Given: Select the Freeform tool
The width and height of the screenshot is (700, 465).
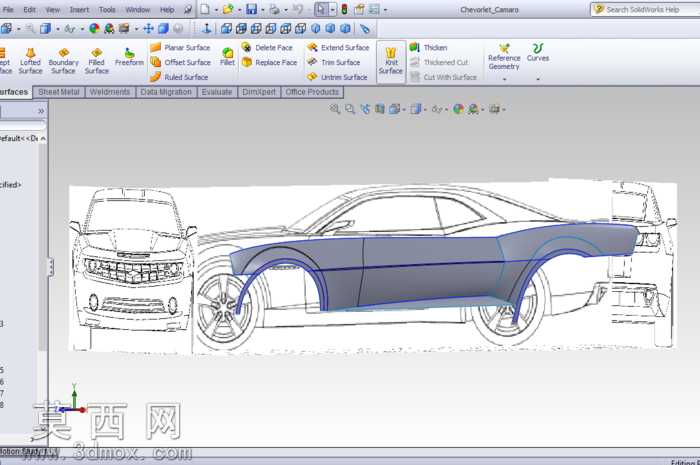Looking at the screenshot, I should point(129,57).
